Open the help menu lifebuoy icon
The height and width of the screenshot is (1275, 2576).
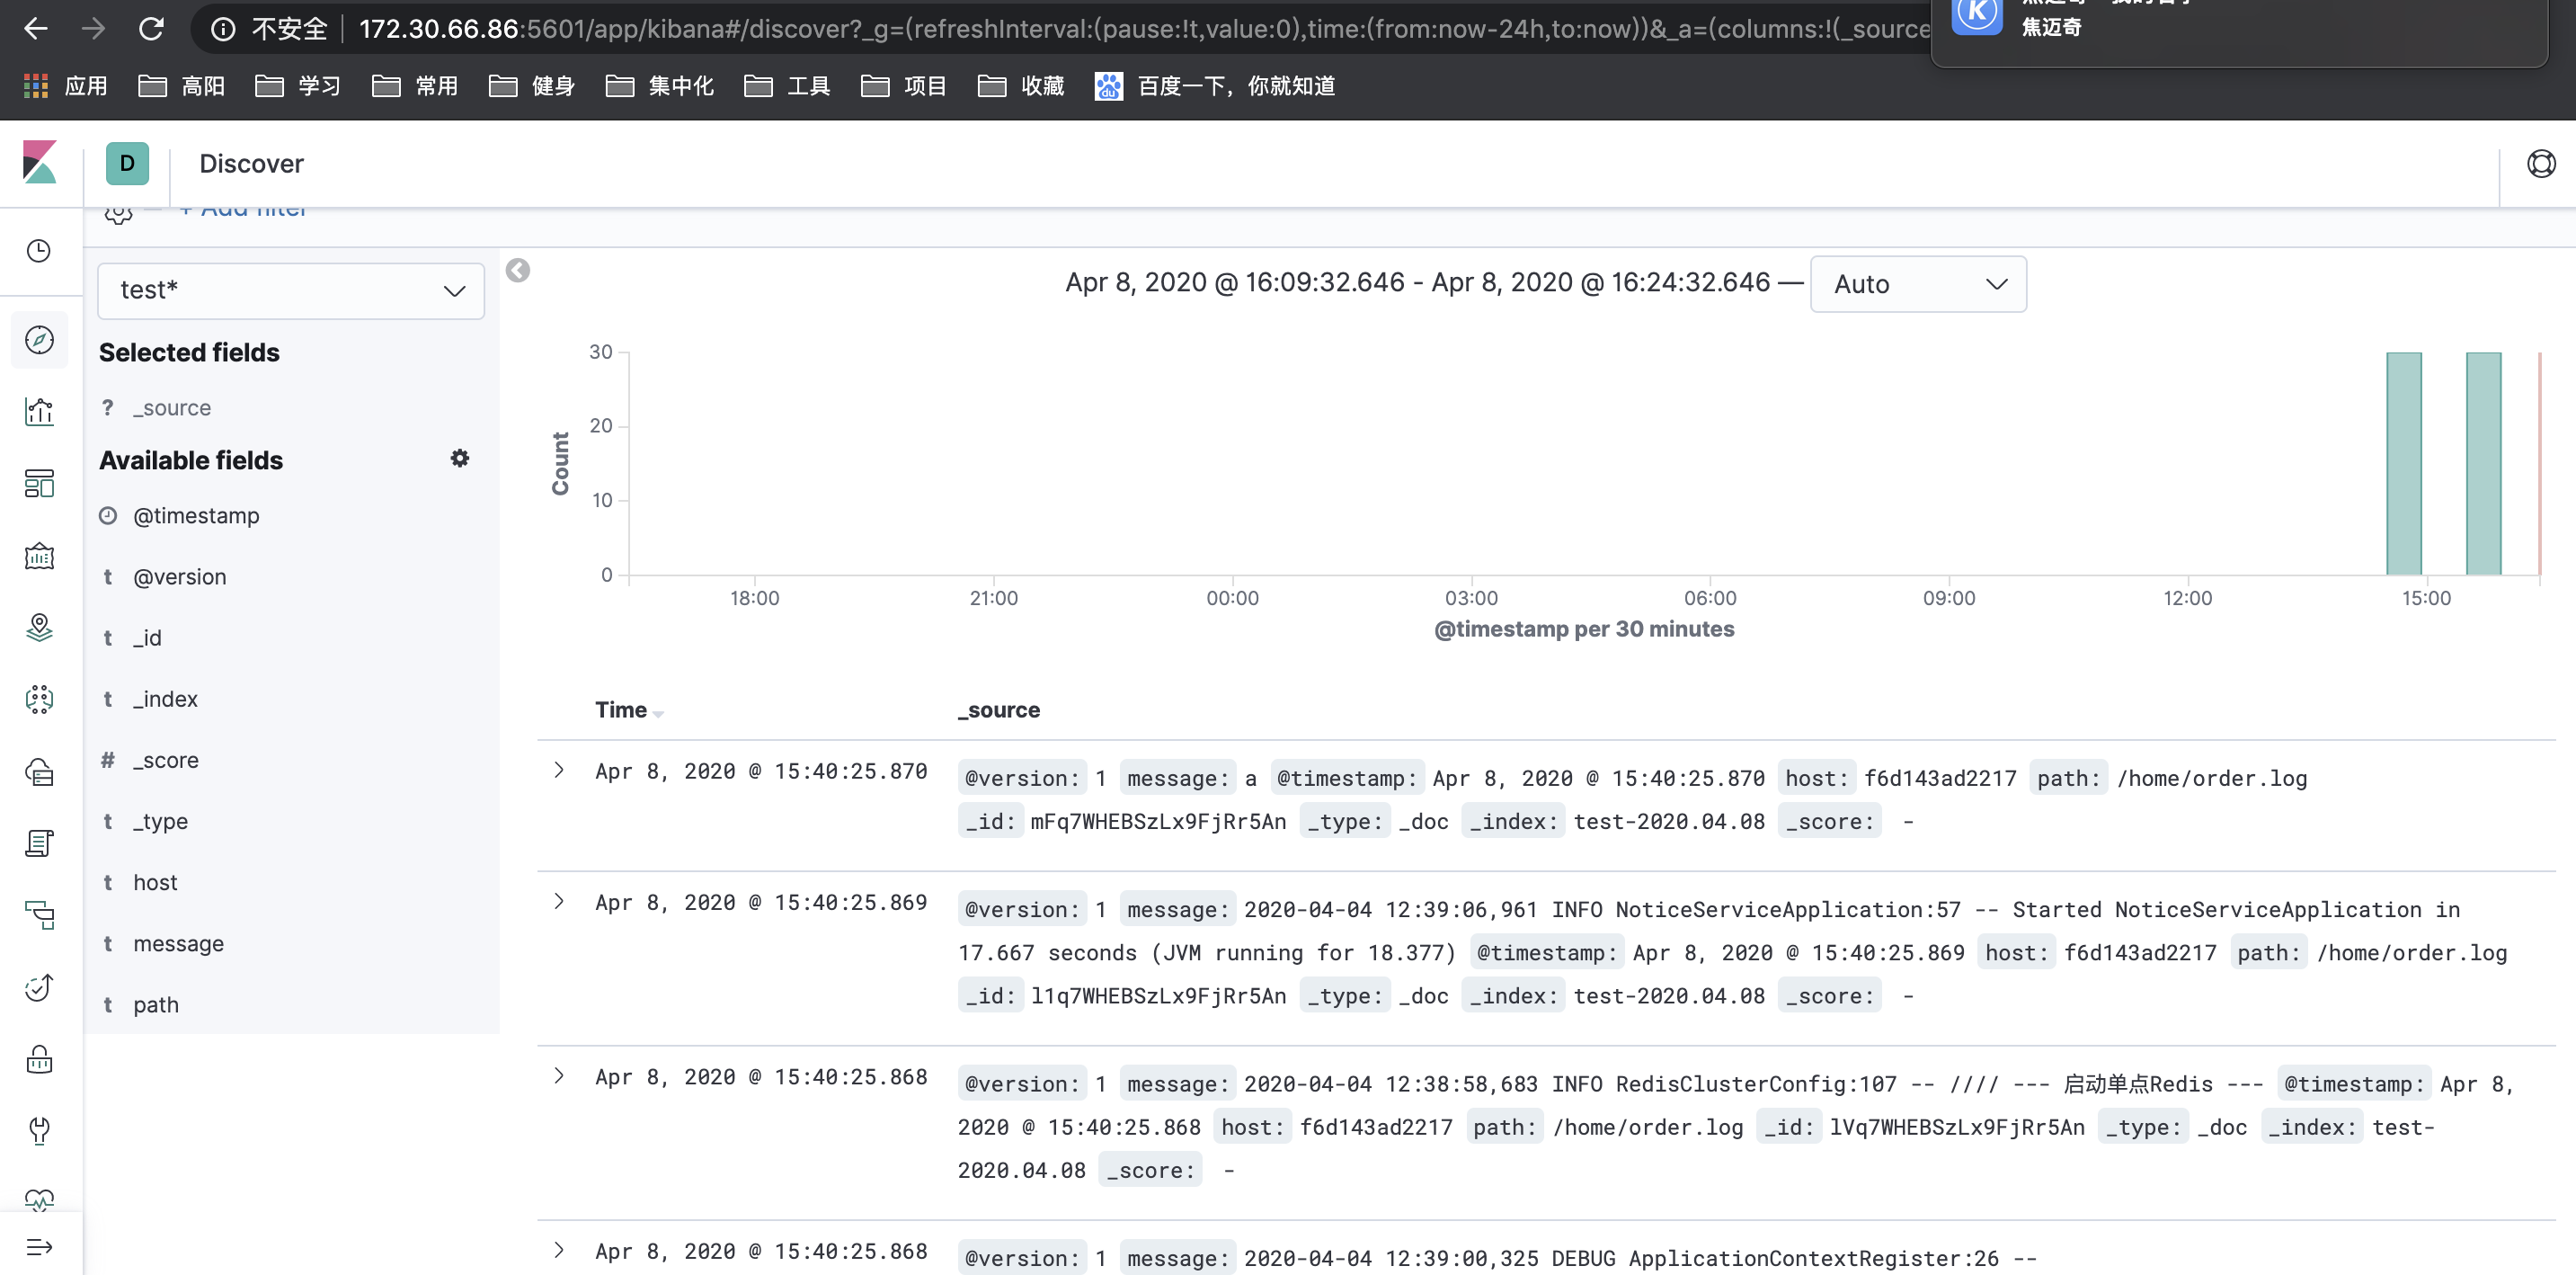pos(2541,163)
